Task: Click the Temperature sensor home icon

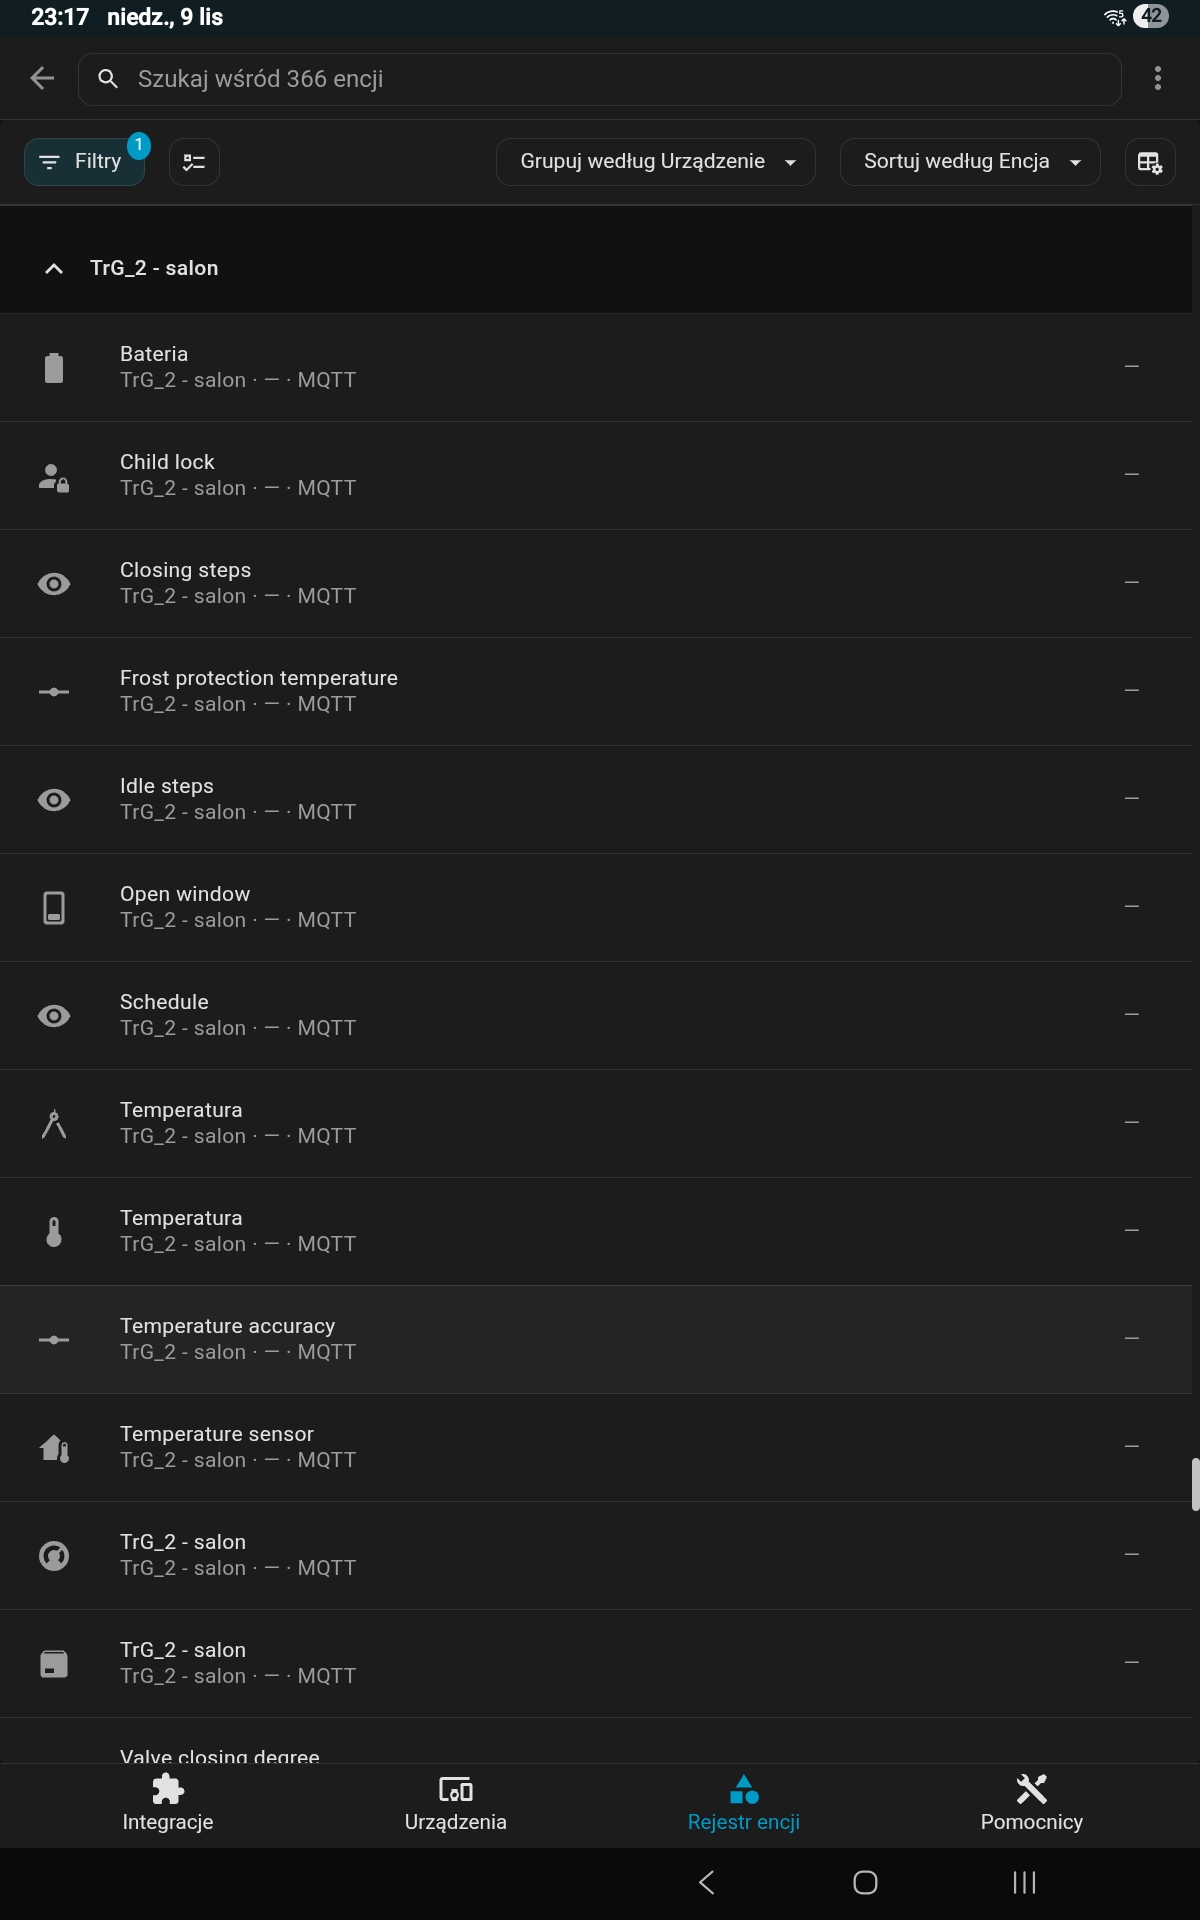Action: click(54, 1447)
